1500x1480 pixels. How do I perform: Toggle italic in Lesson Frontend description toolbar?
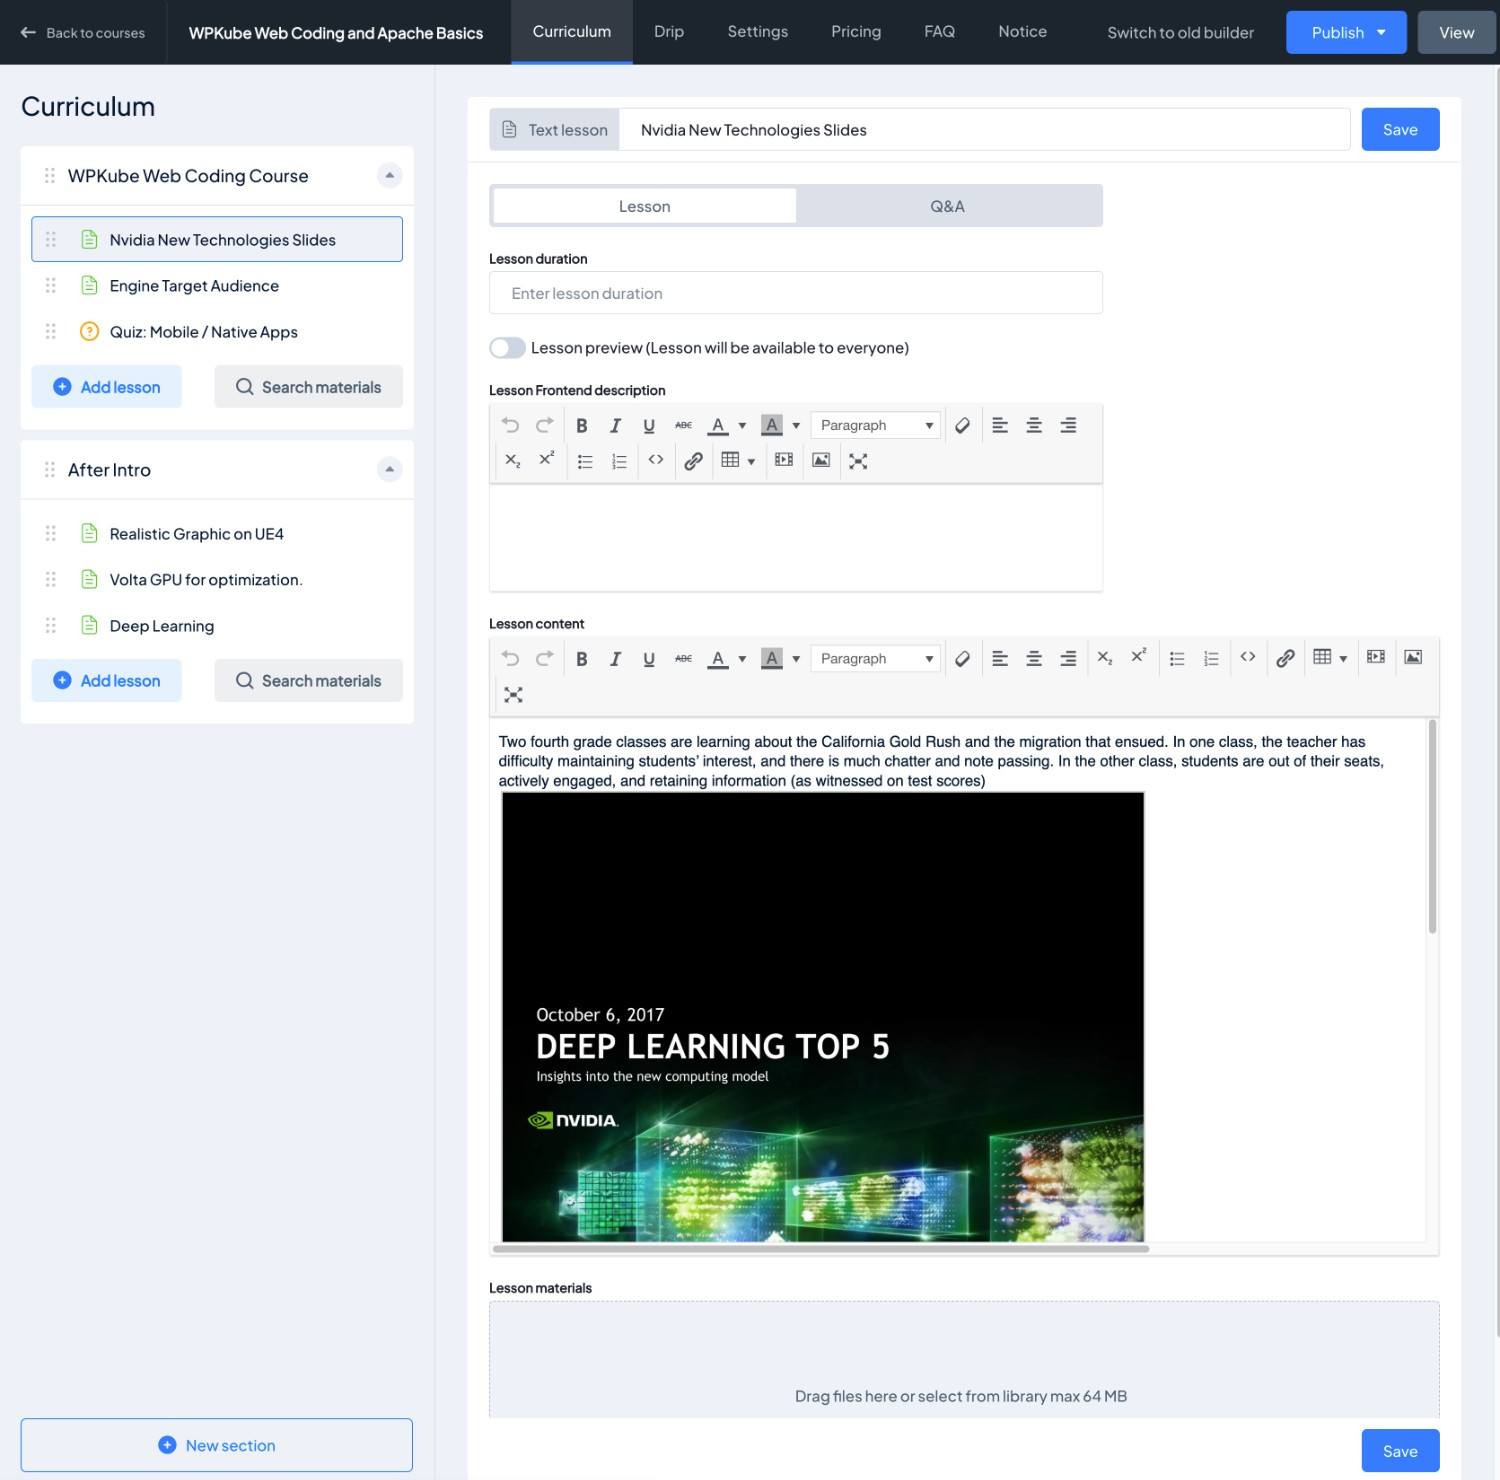click(615, 425)
